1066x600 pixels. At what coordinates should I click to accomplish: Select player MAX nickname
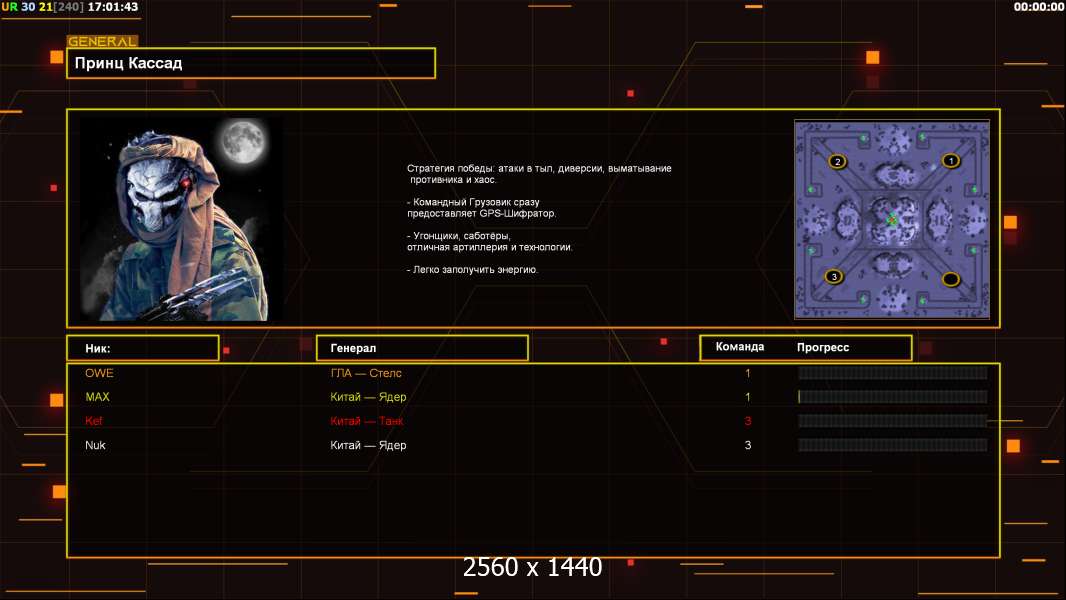click(x=97, y=397)
